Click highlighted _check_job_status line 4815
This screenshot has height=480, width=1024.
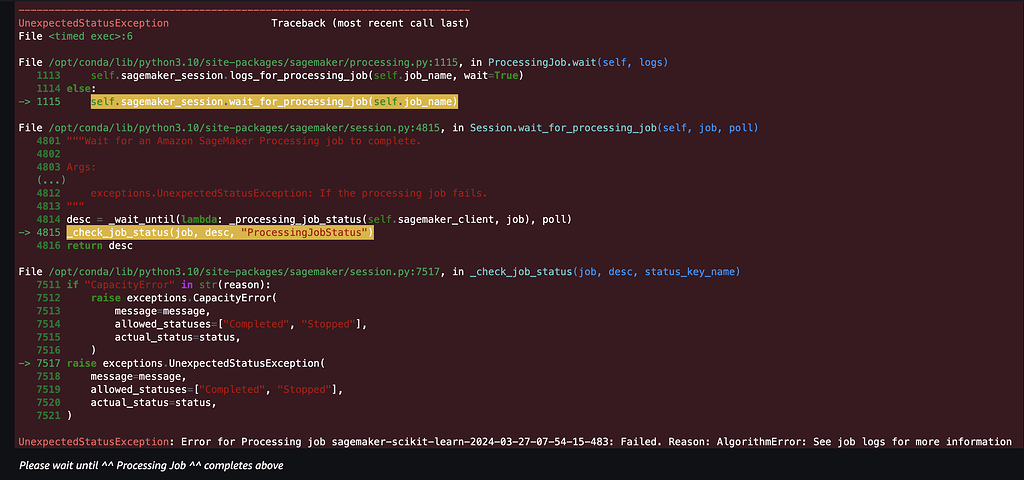tap(220, 232)
